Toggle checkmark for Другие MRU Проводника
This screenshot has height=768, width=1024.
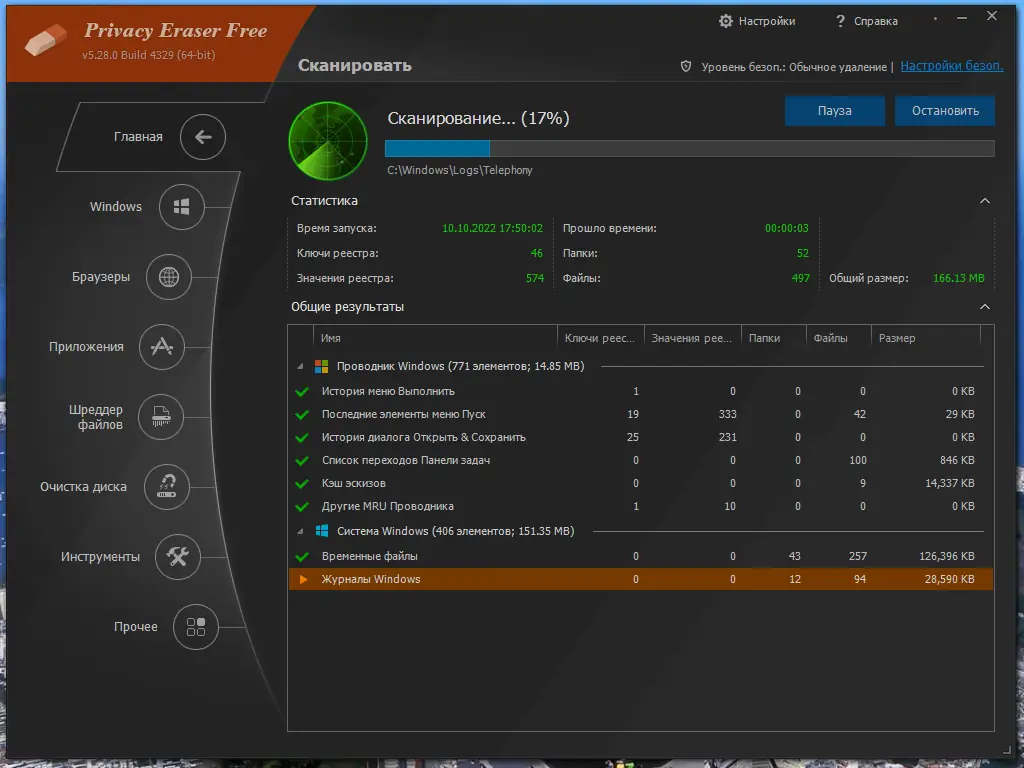302,507
